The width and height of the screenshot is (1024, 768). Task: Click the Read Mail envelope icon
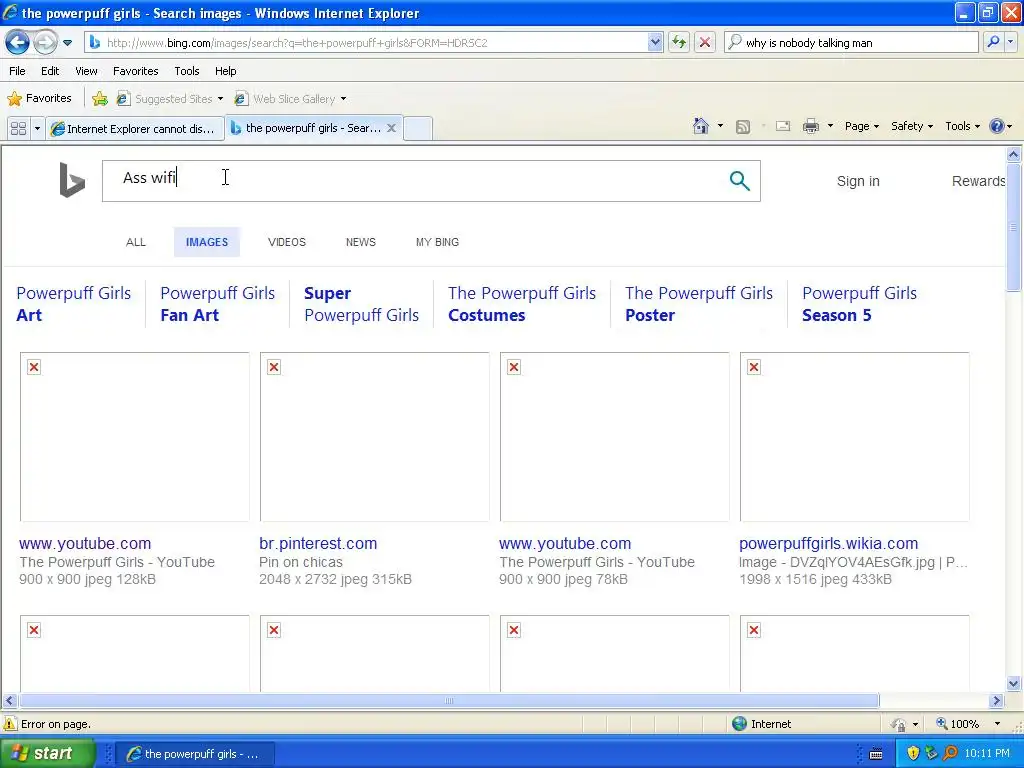tap(783, 126)
